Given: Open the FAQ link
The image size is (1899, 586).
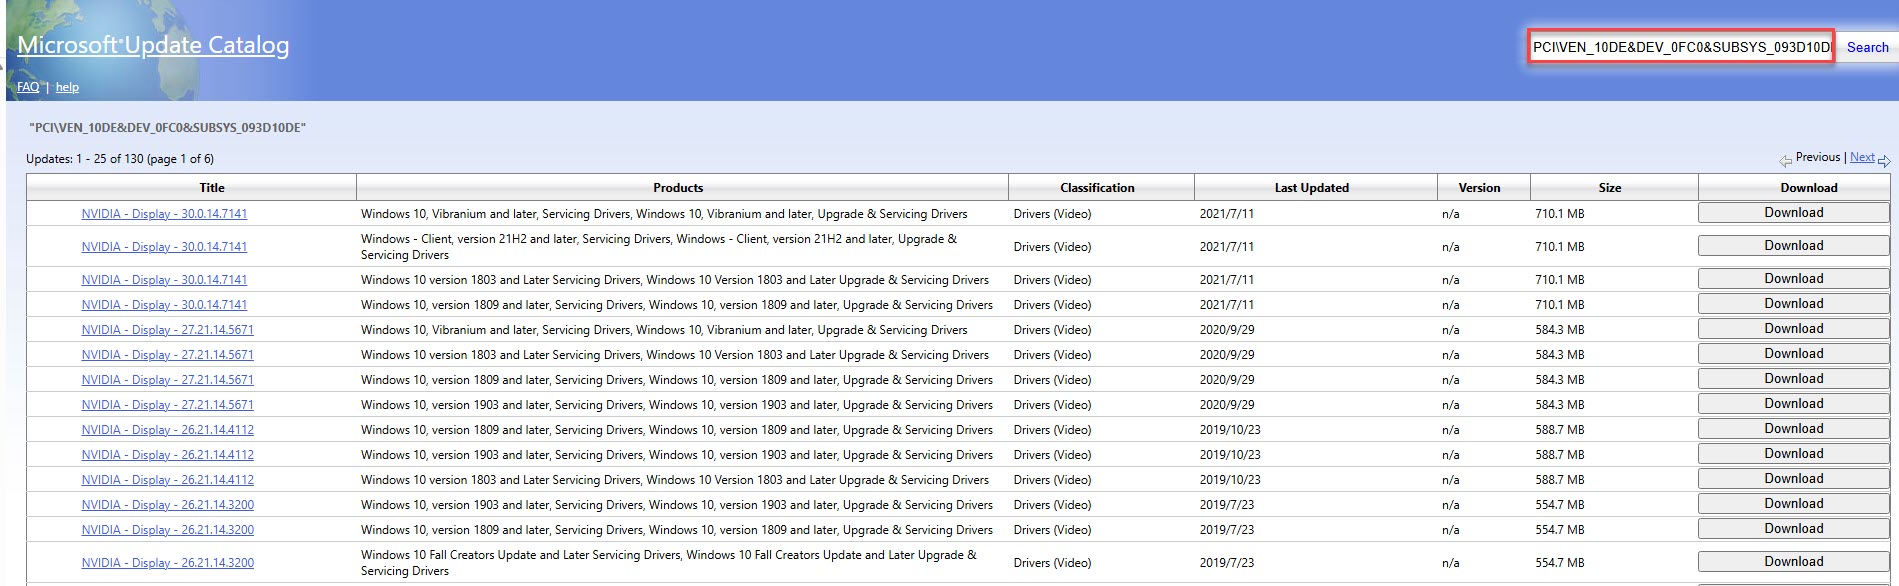Looking at the screenshot, I should pos(28,87).
